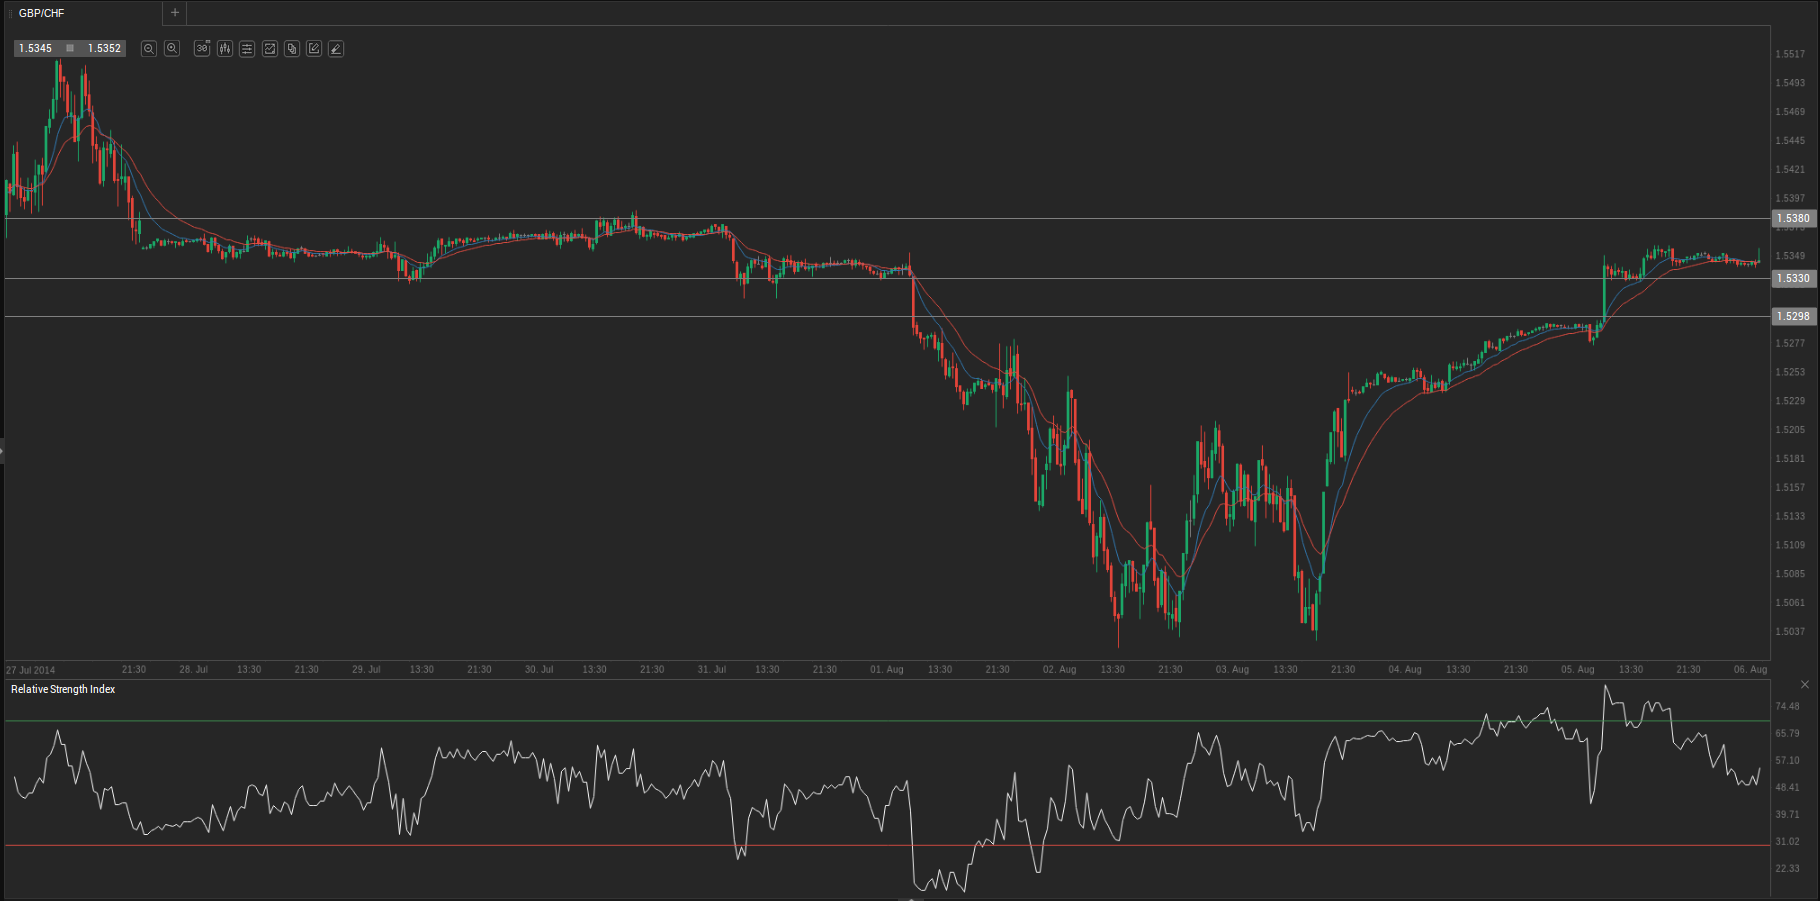Screen dimensions: 1820x901
Task: Click the copy chart icon
Action: 292,48
